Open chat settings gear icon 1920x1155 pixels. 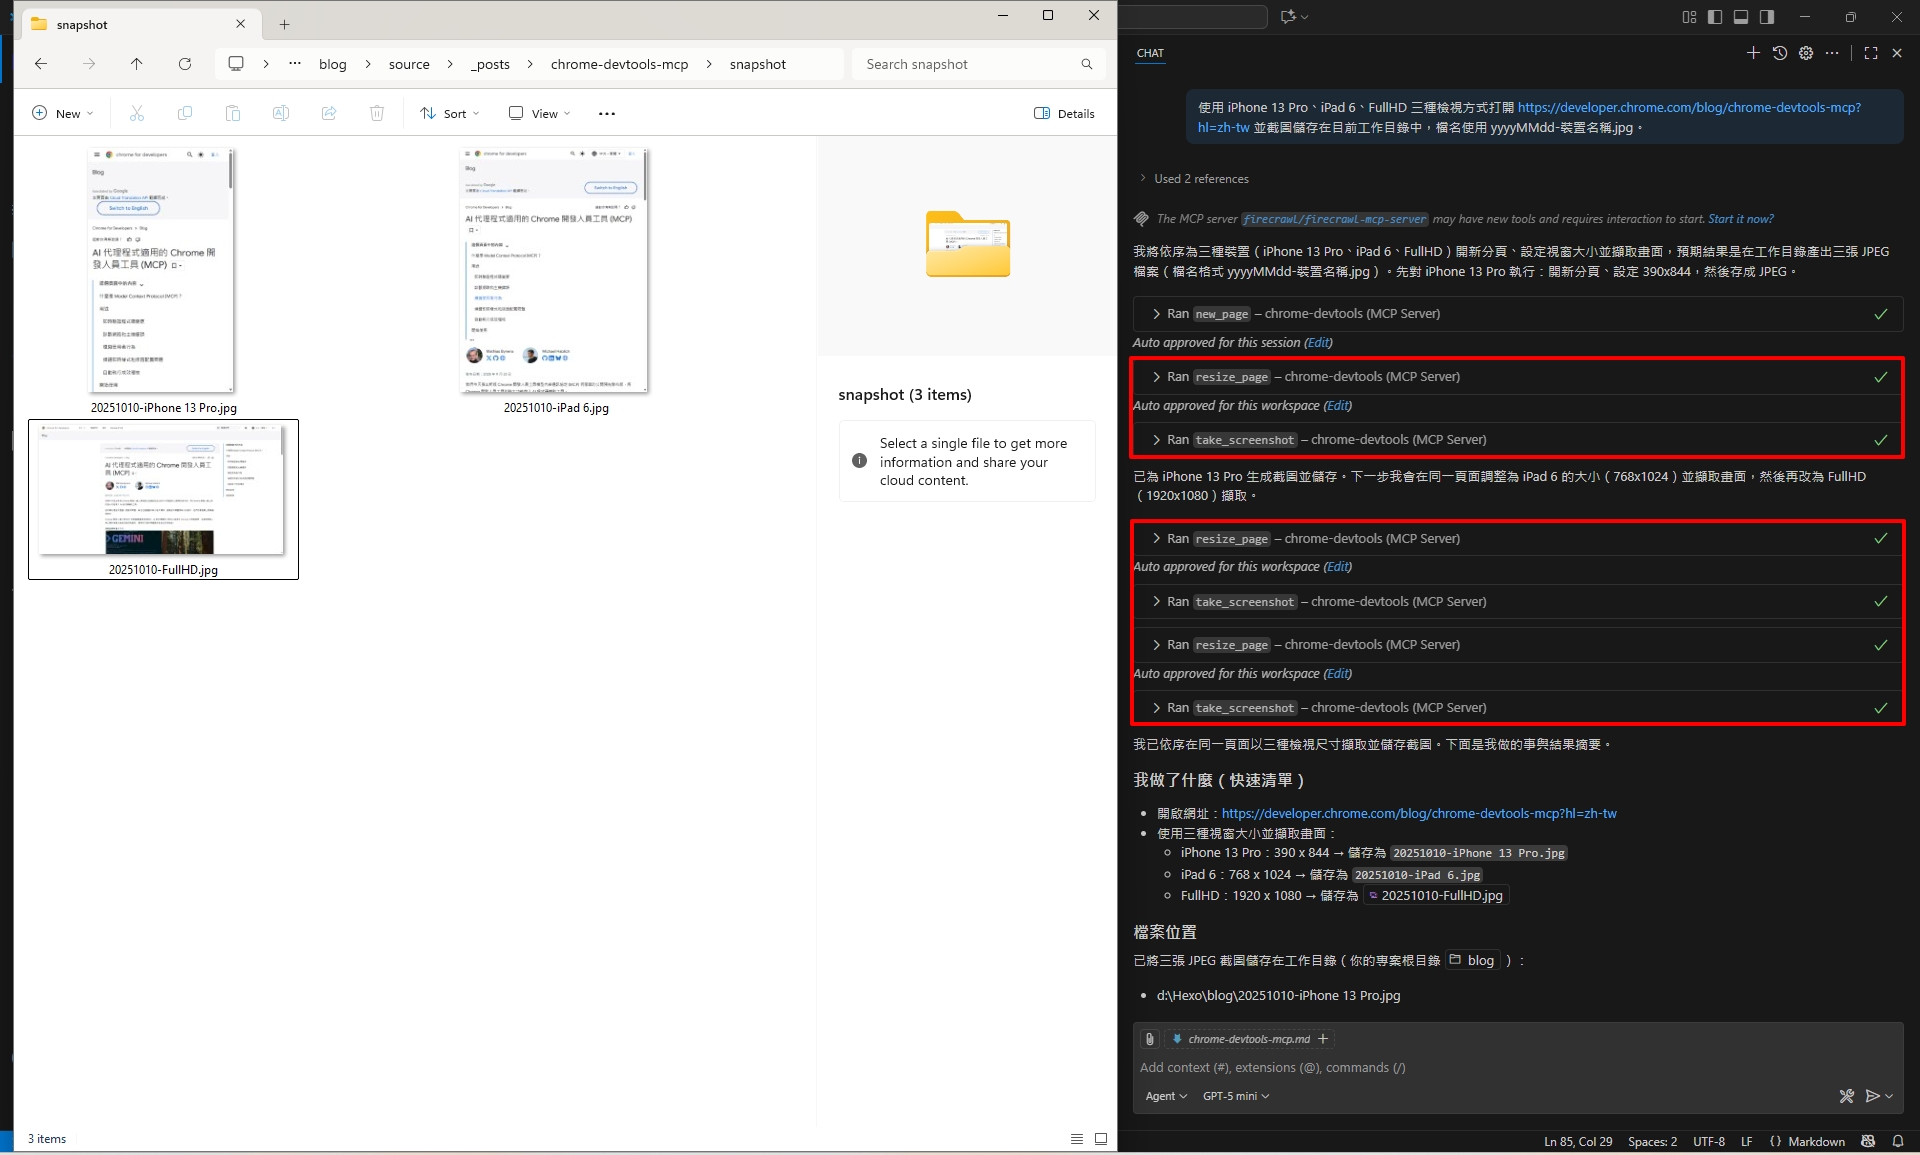pyautogui.click(x=1806, y=53)
